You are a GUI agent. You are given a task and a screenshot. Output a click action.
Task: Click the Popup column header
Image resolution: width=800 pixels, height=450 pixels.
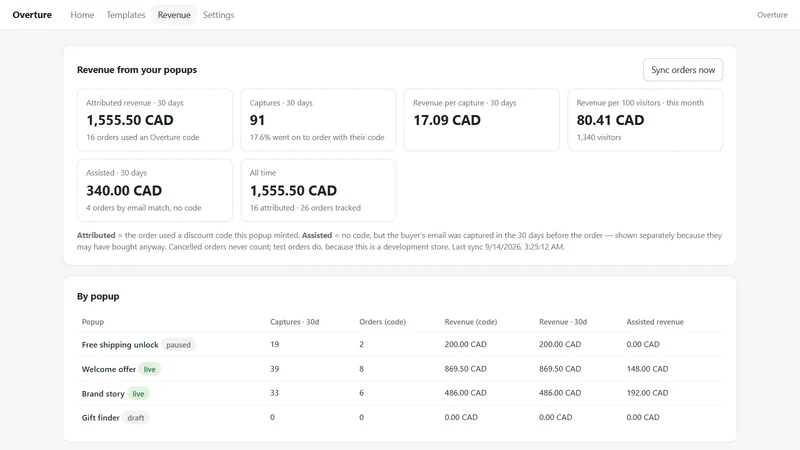(x=93, y=322)
